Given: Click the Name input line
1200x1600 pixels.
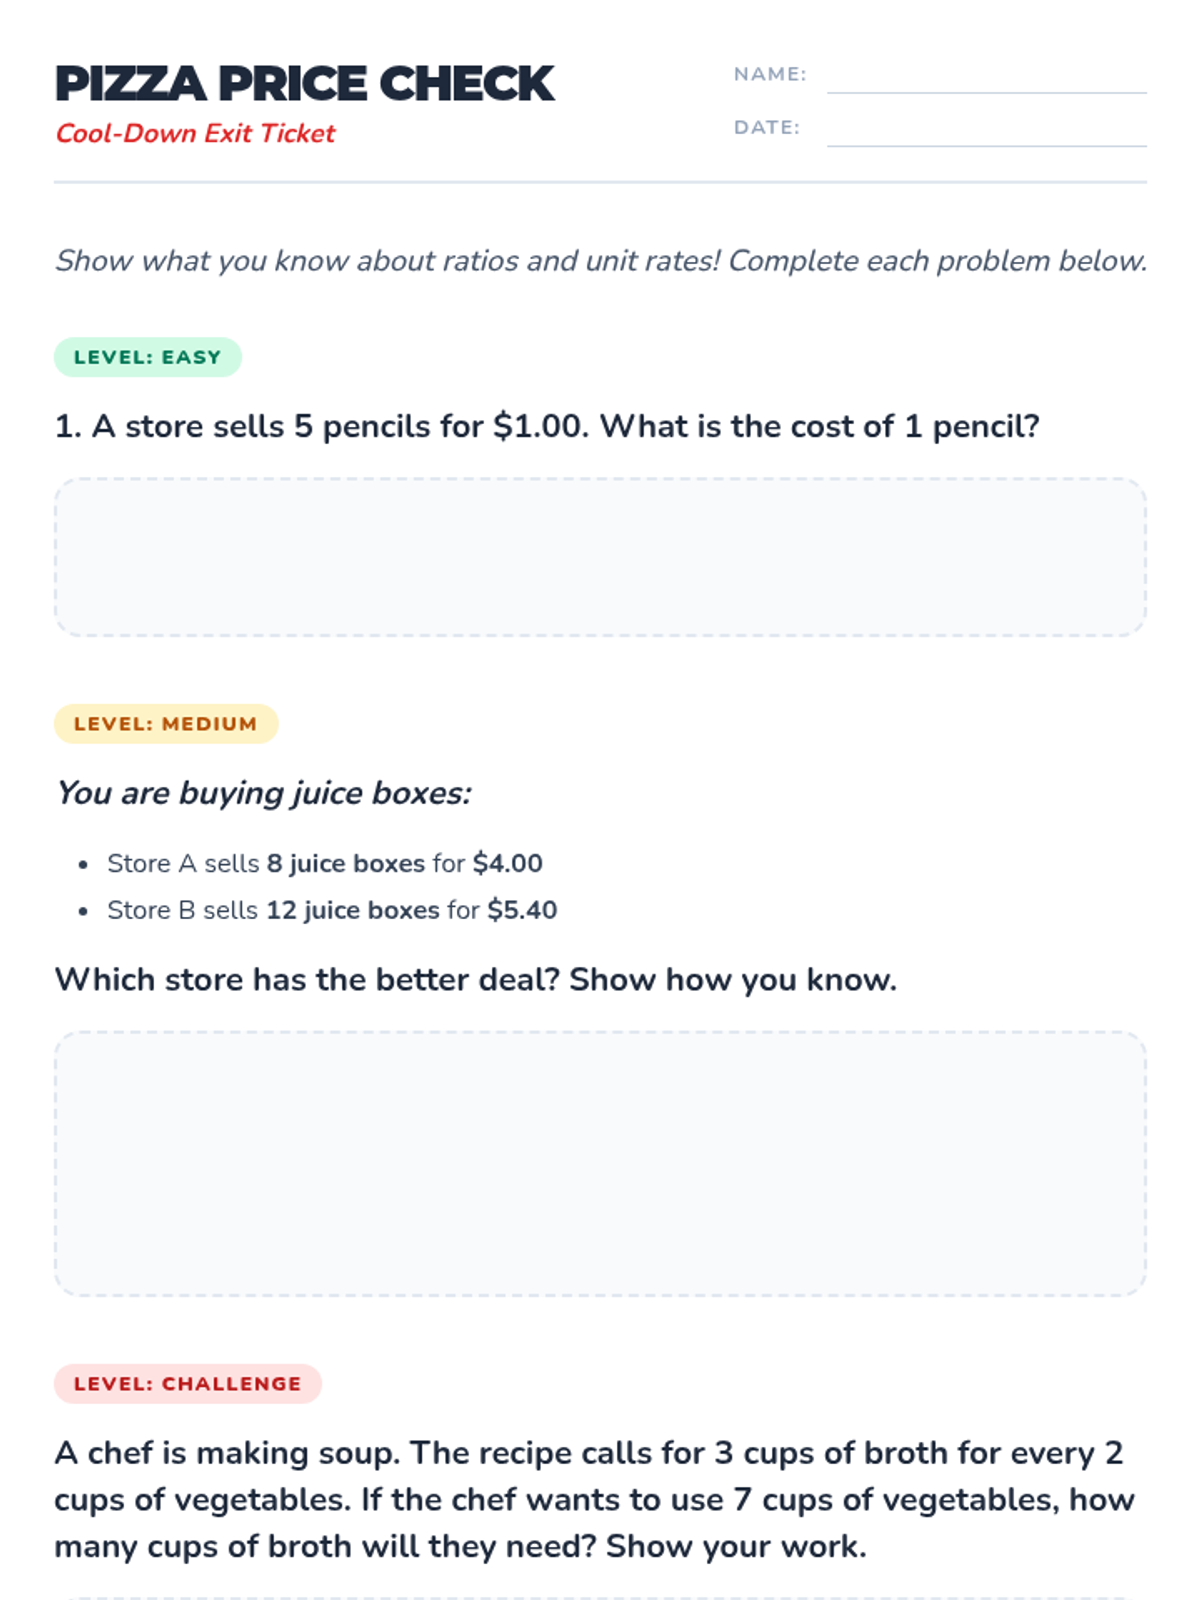Looking at the screenshot, I should coord(986,78).
